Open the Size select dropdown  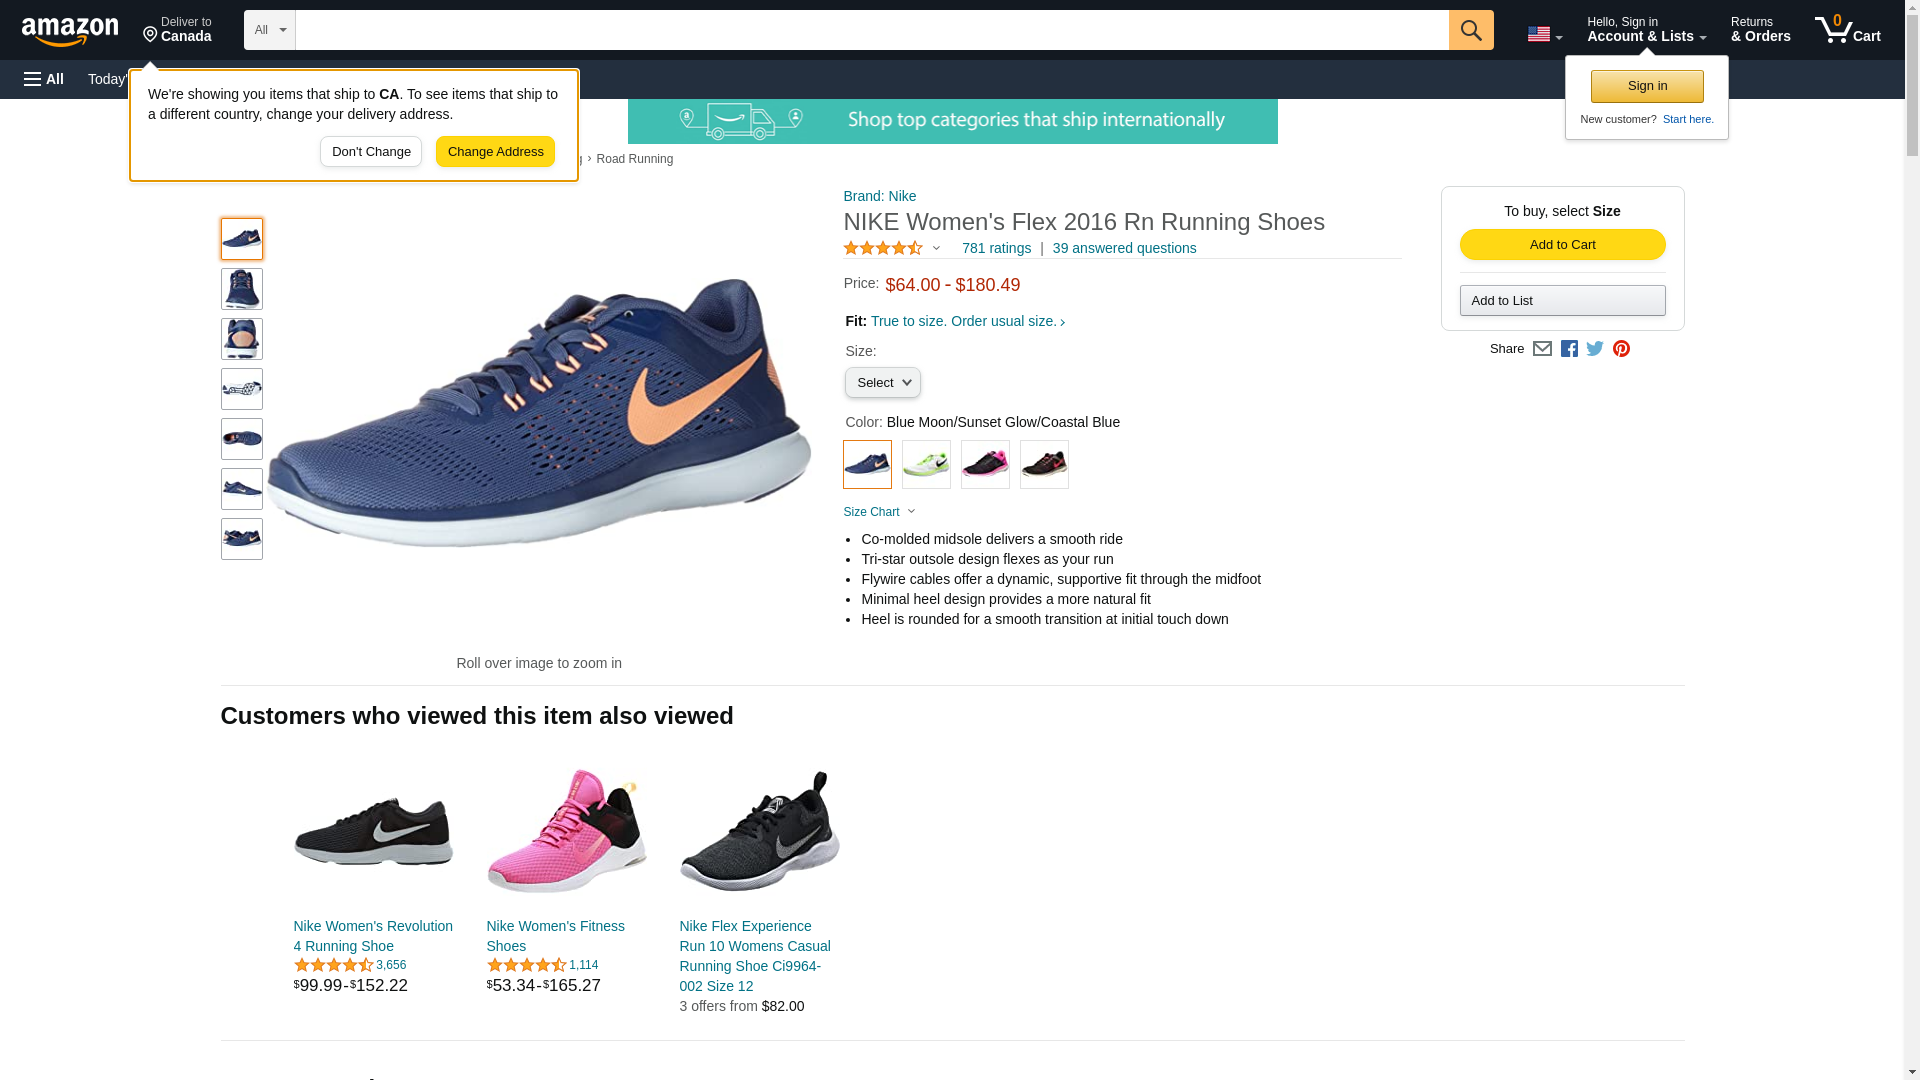(882, 383)
